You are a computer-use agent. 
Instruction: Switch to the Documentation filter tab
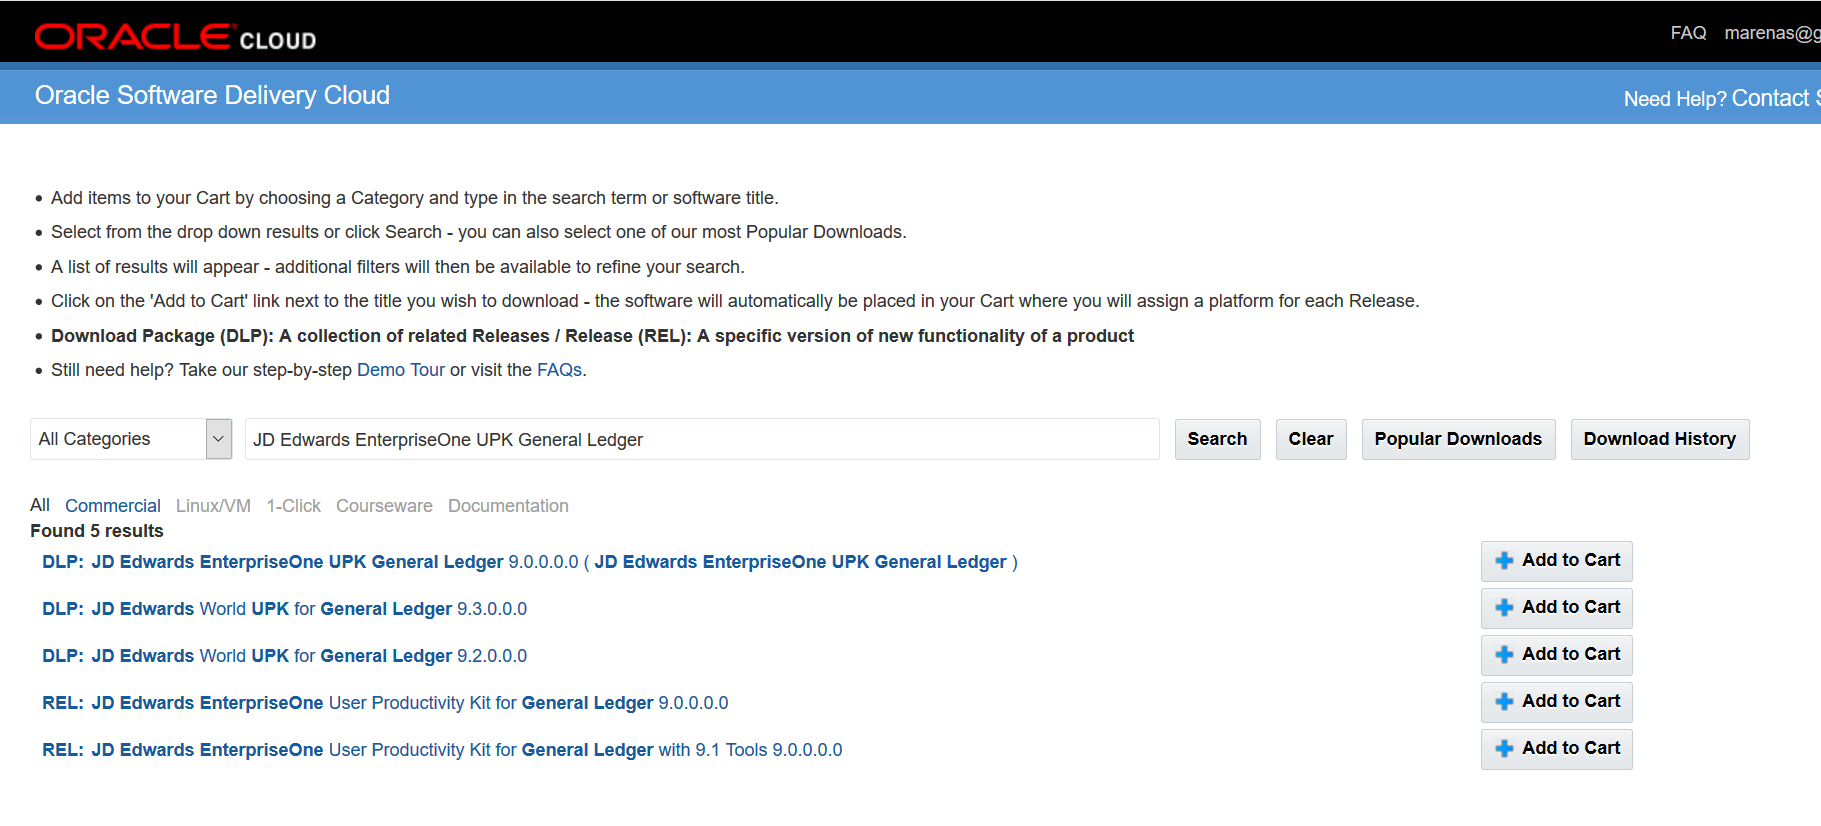click(x=508, y=506)
